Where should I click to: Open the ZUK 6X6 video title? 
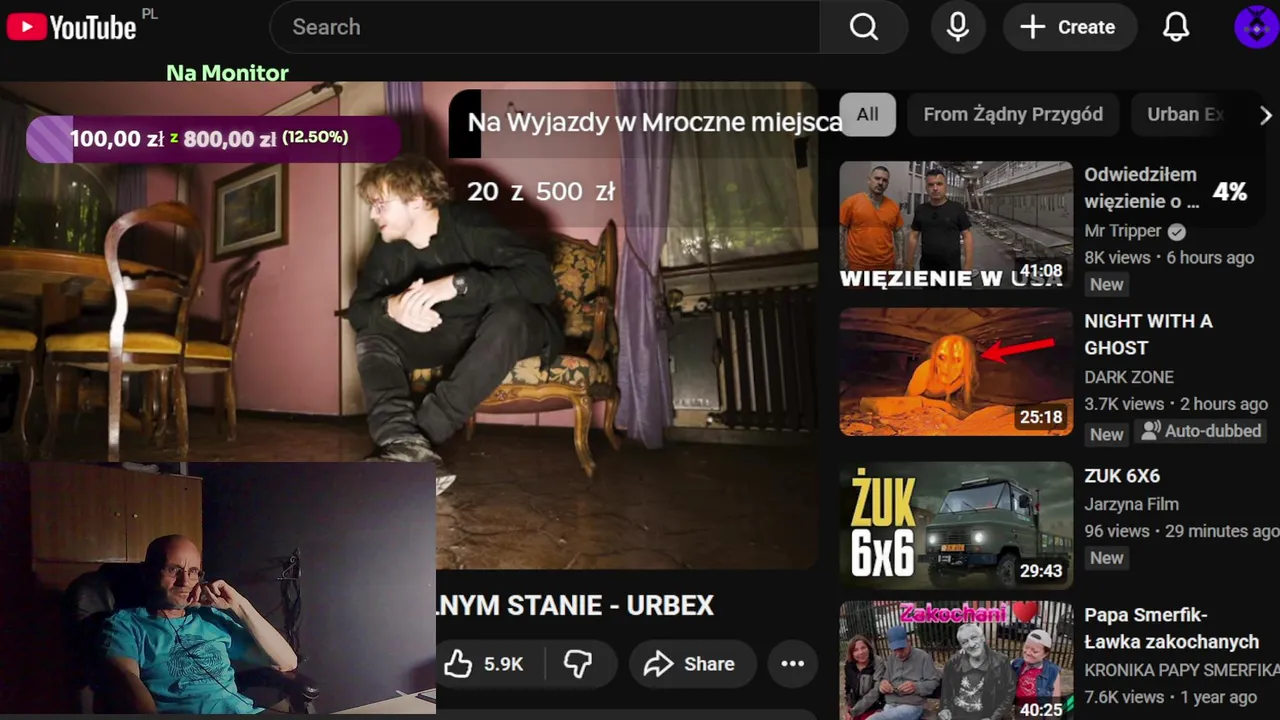1122,476
